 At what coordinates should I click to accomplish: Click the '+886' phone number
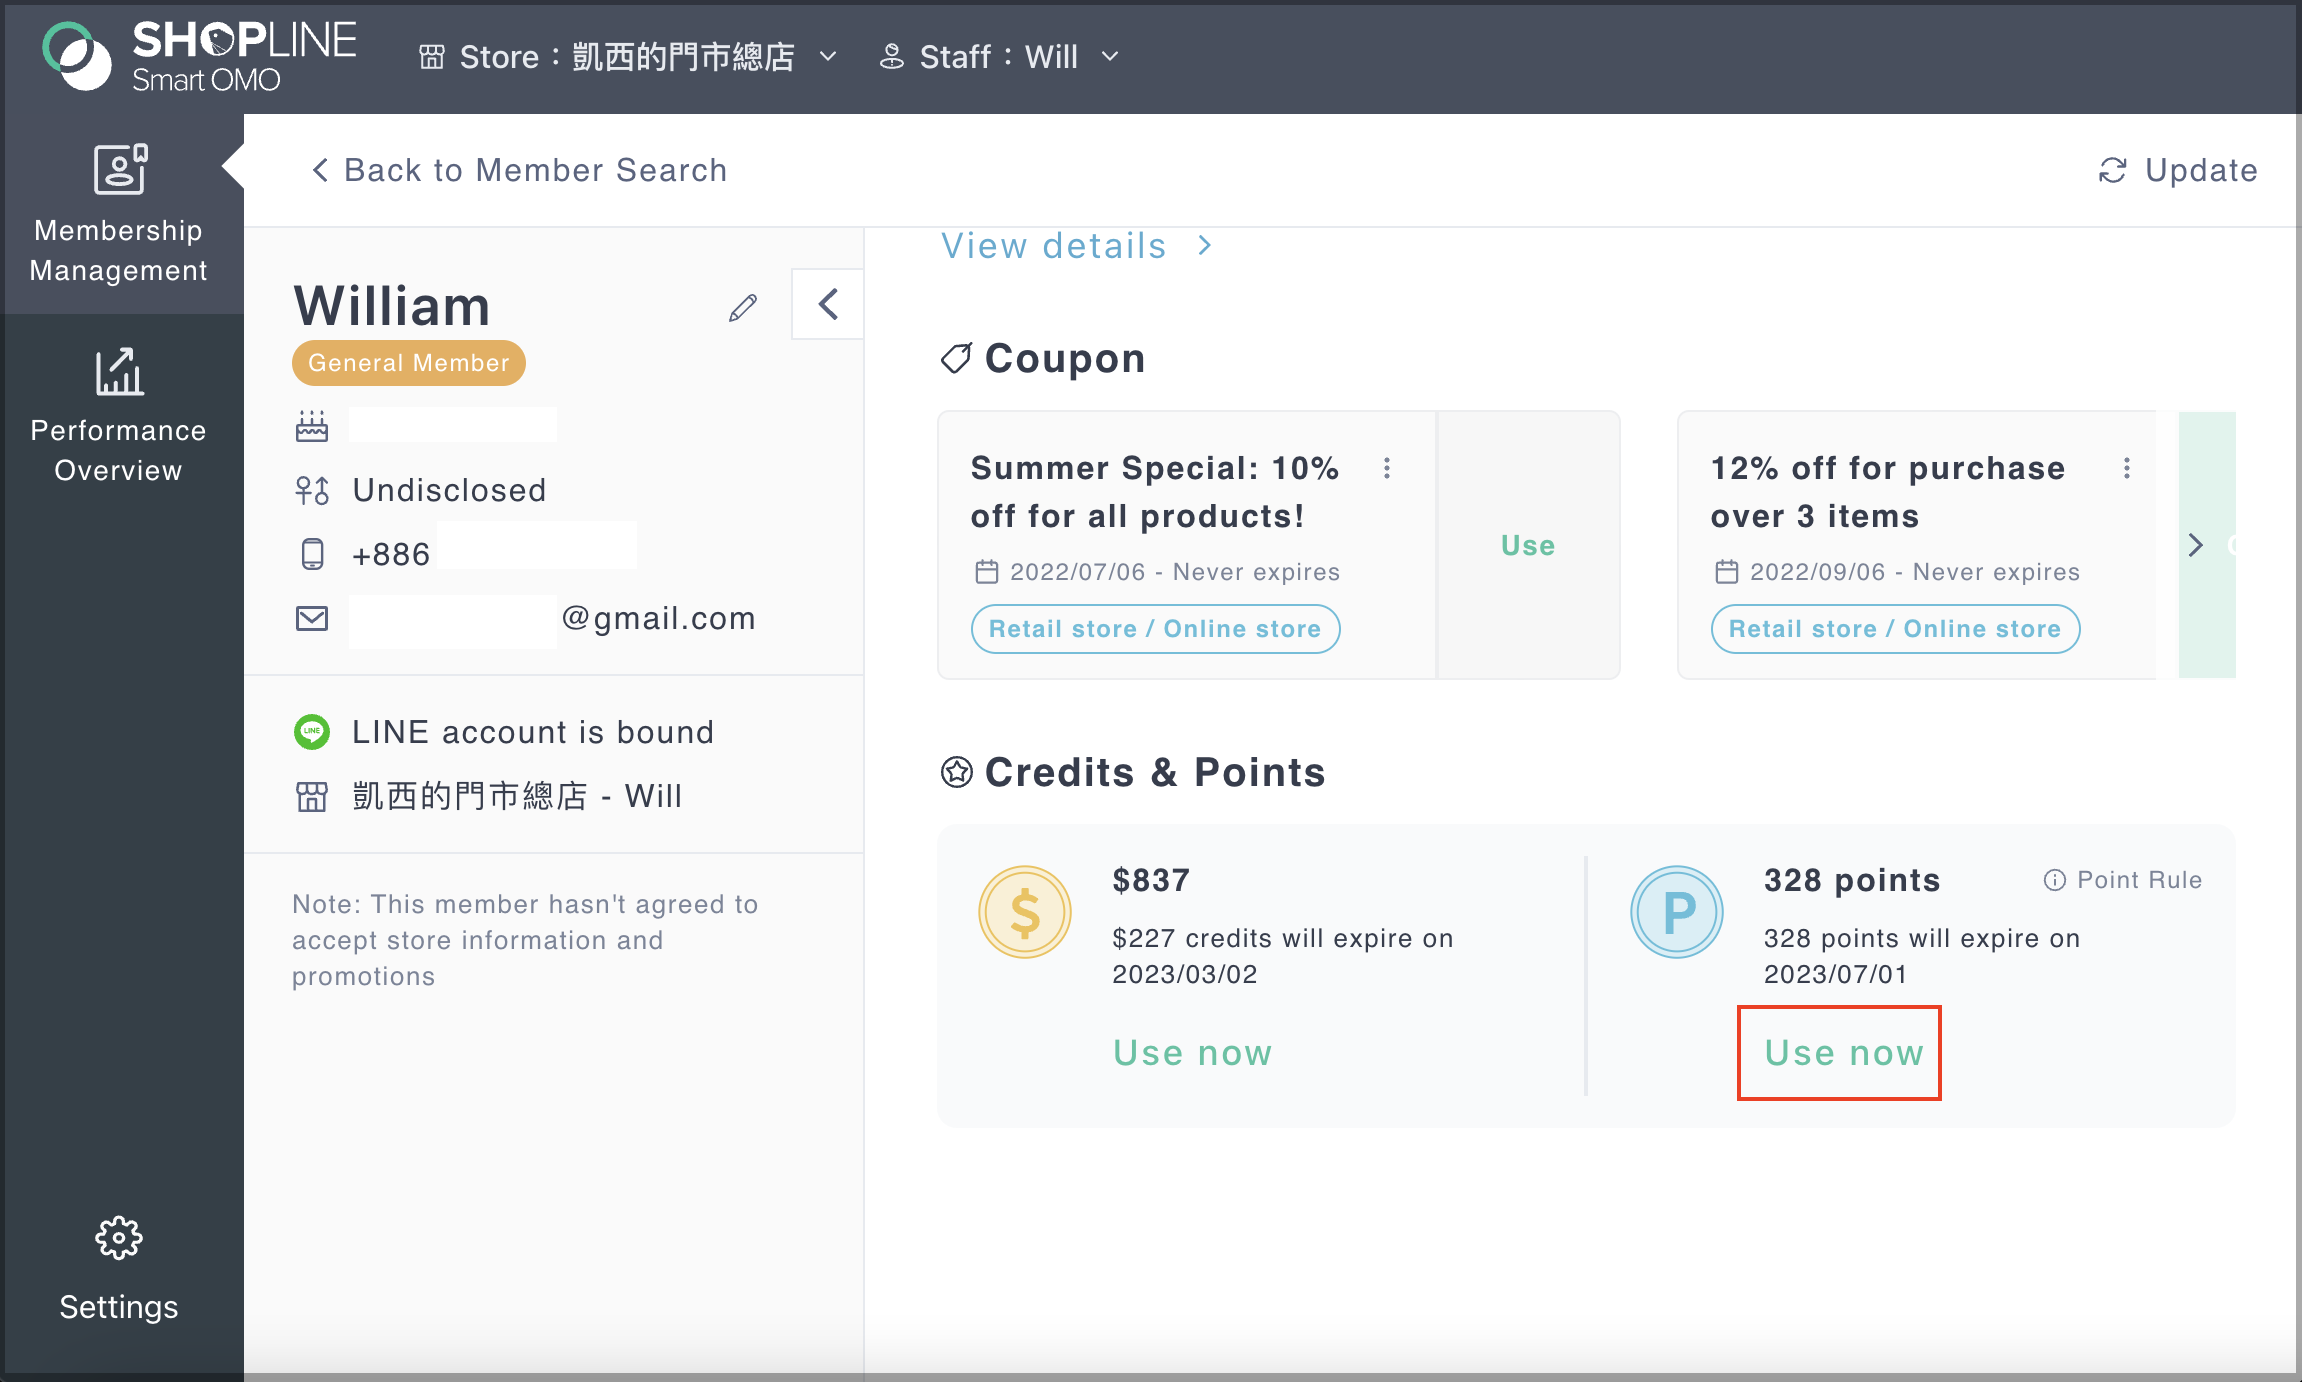point(391,554)
